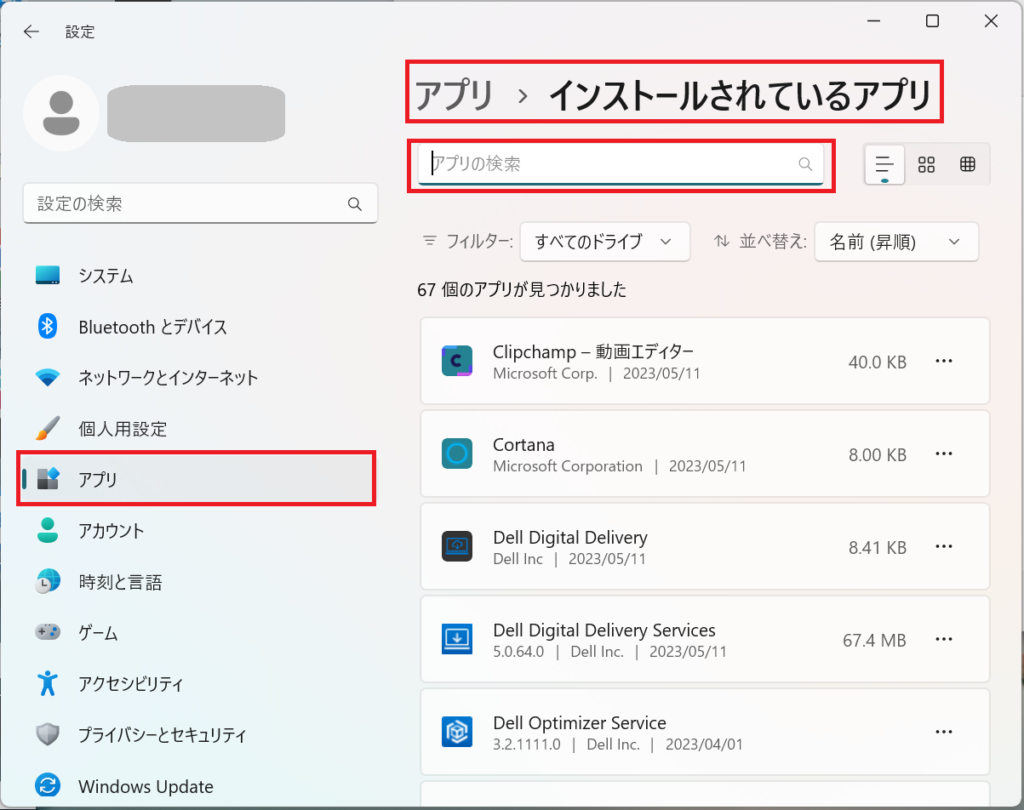
Task: Click the Clipchamp app icon
Action: [457, 361]
